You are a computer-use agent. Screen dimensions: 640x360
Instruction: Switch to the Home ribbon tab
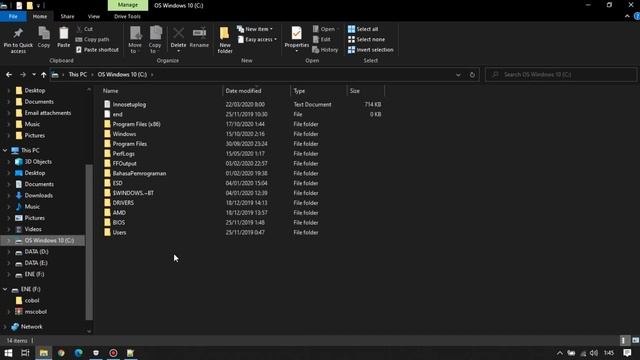point(40,16)
